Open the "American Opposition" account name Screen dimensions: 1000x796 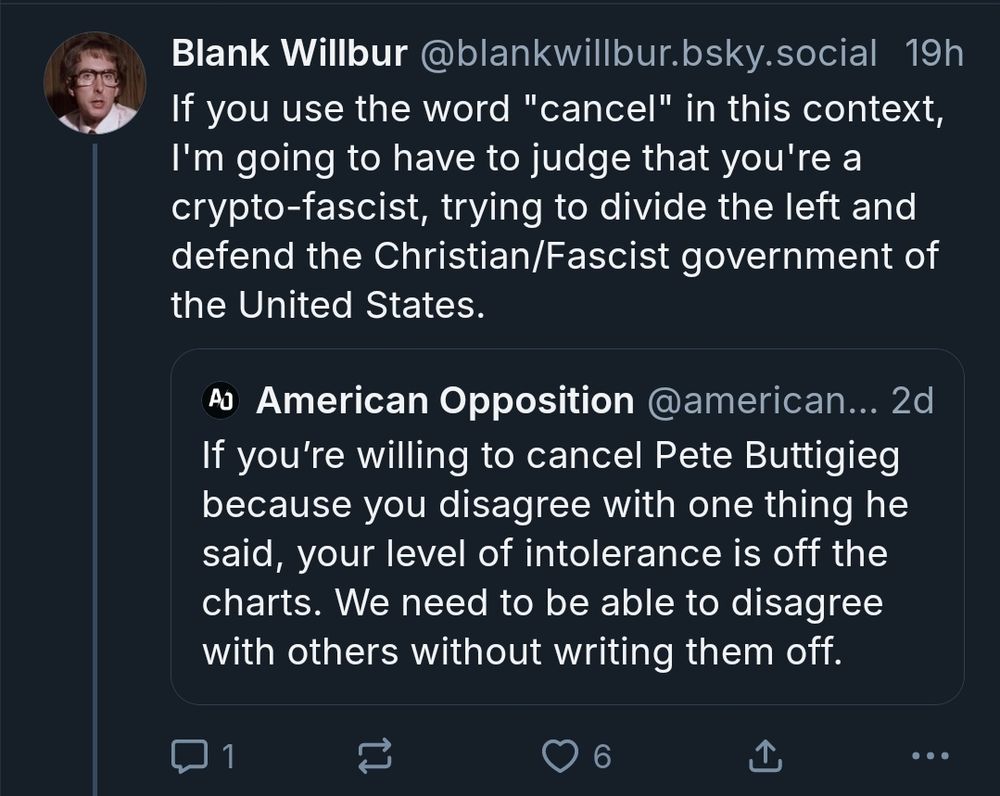[445, 400]
